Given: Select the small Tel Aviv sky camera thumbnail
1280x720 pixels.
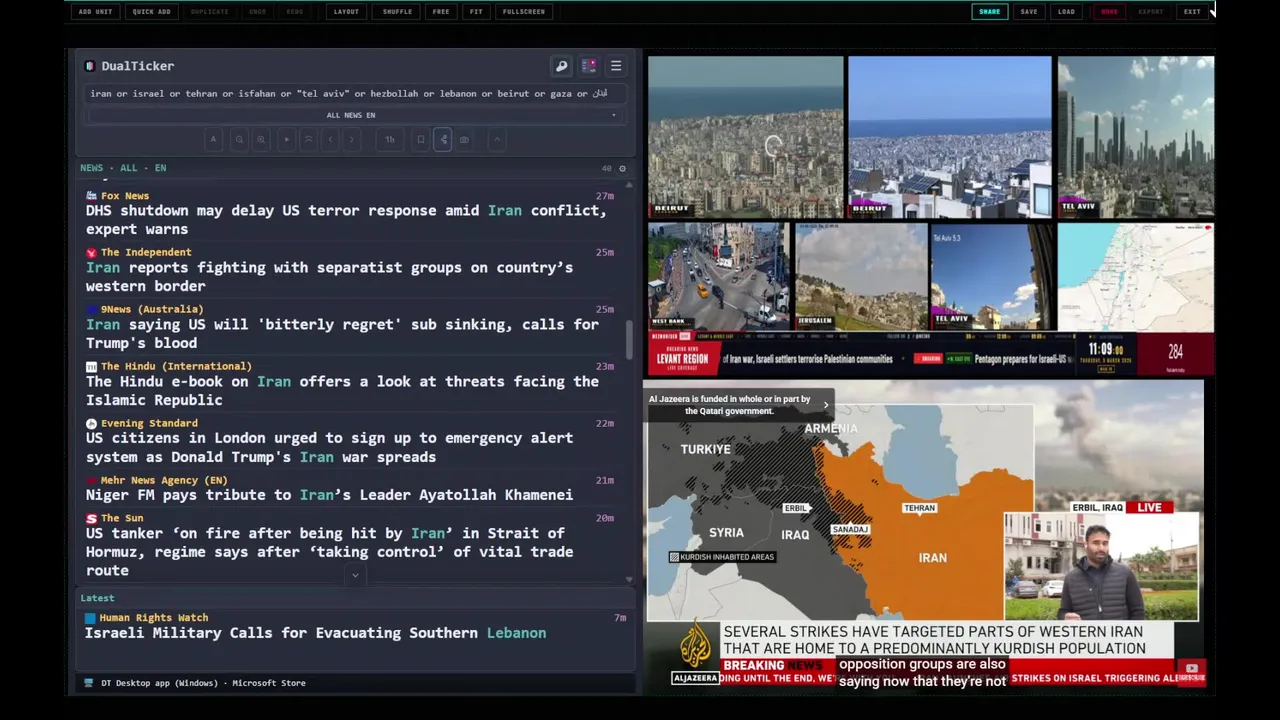Looking at the screenshot, I should click(x=992, y=277).
